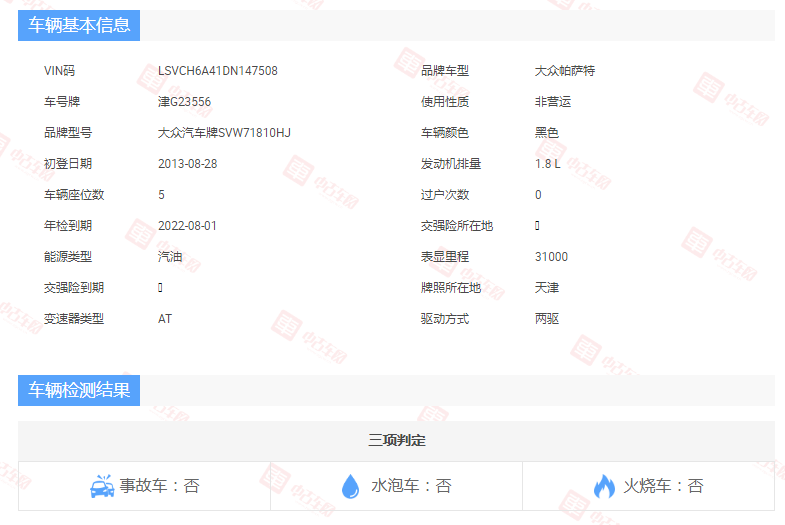The width and height of the screenshot is (785, 525).
Task: Click the accident car icon beside 事故车
Action: pyautogui.click(x=102, y=486)
